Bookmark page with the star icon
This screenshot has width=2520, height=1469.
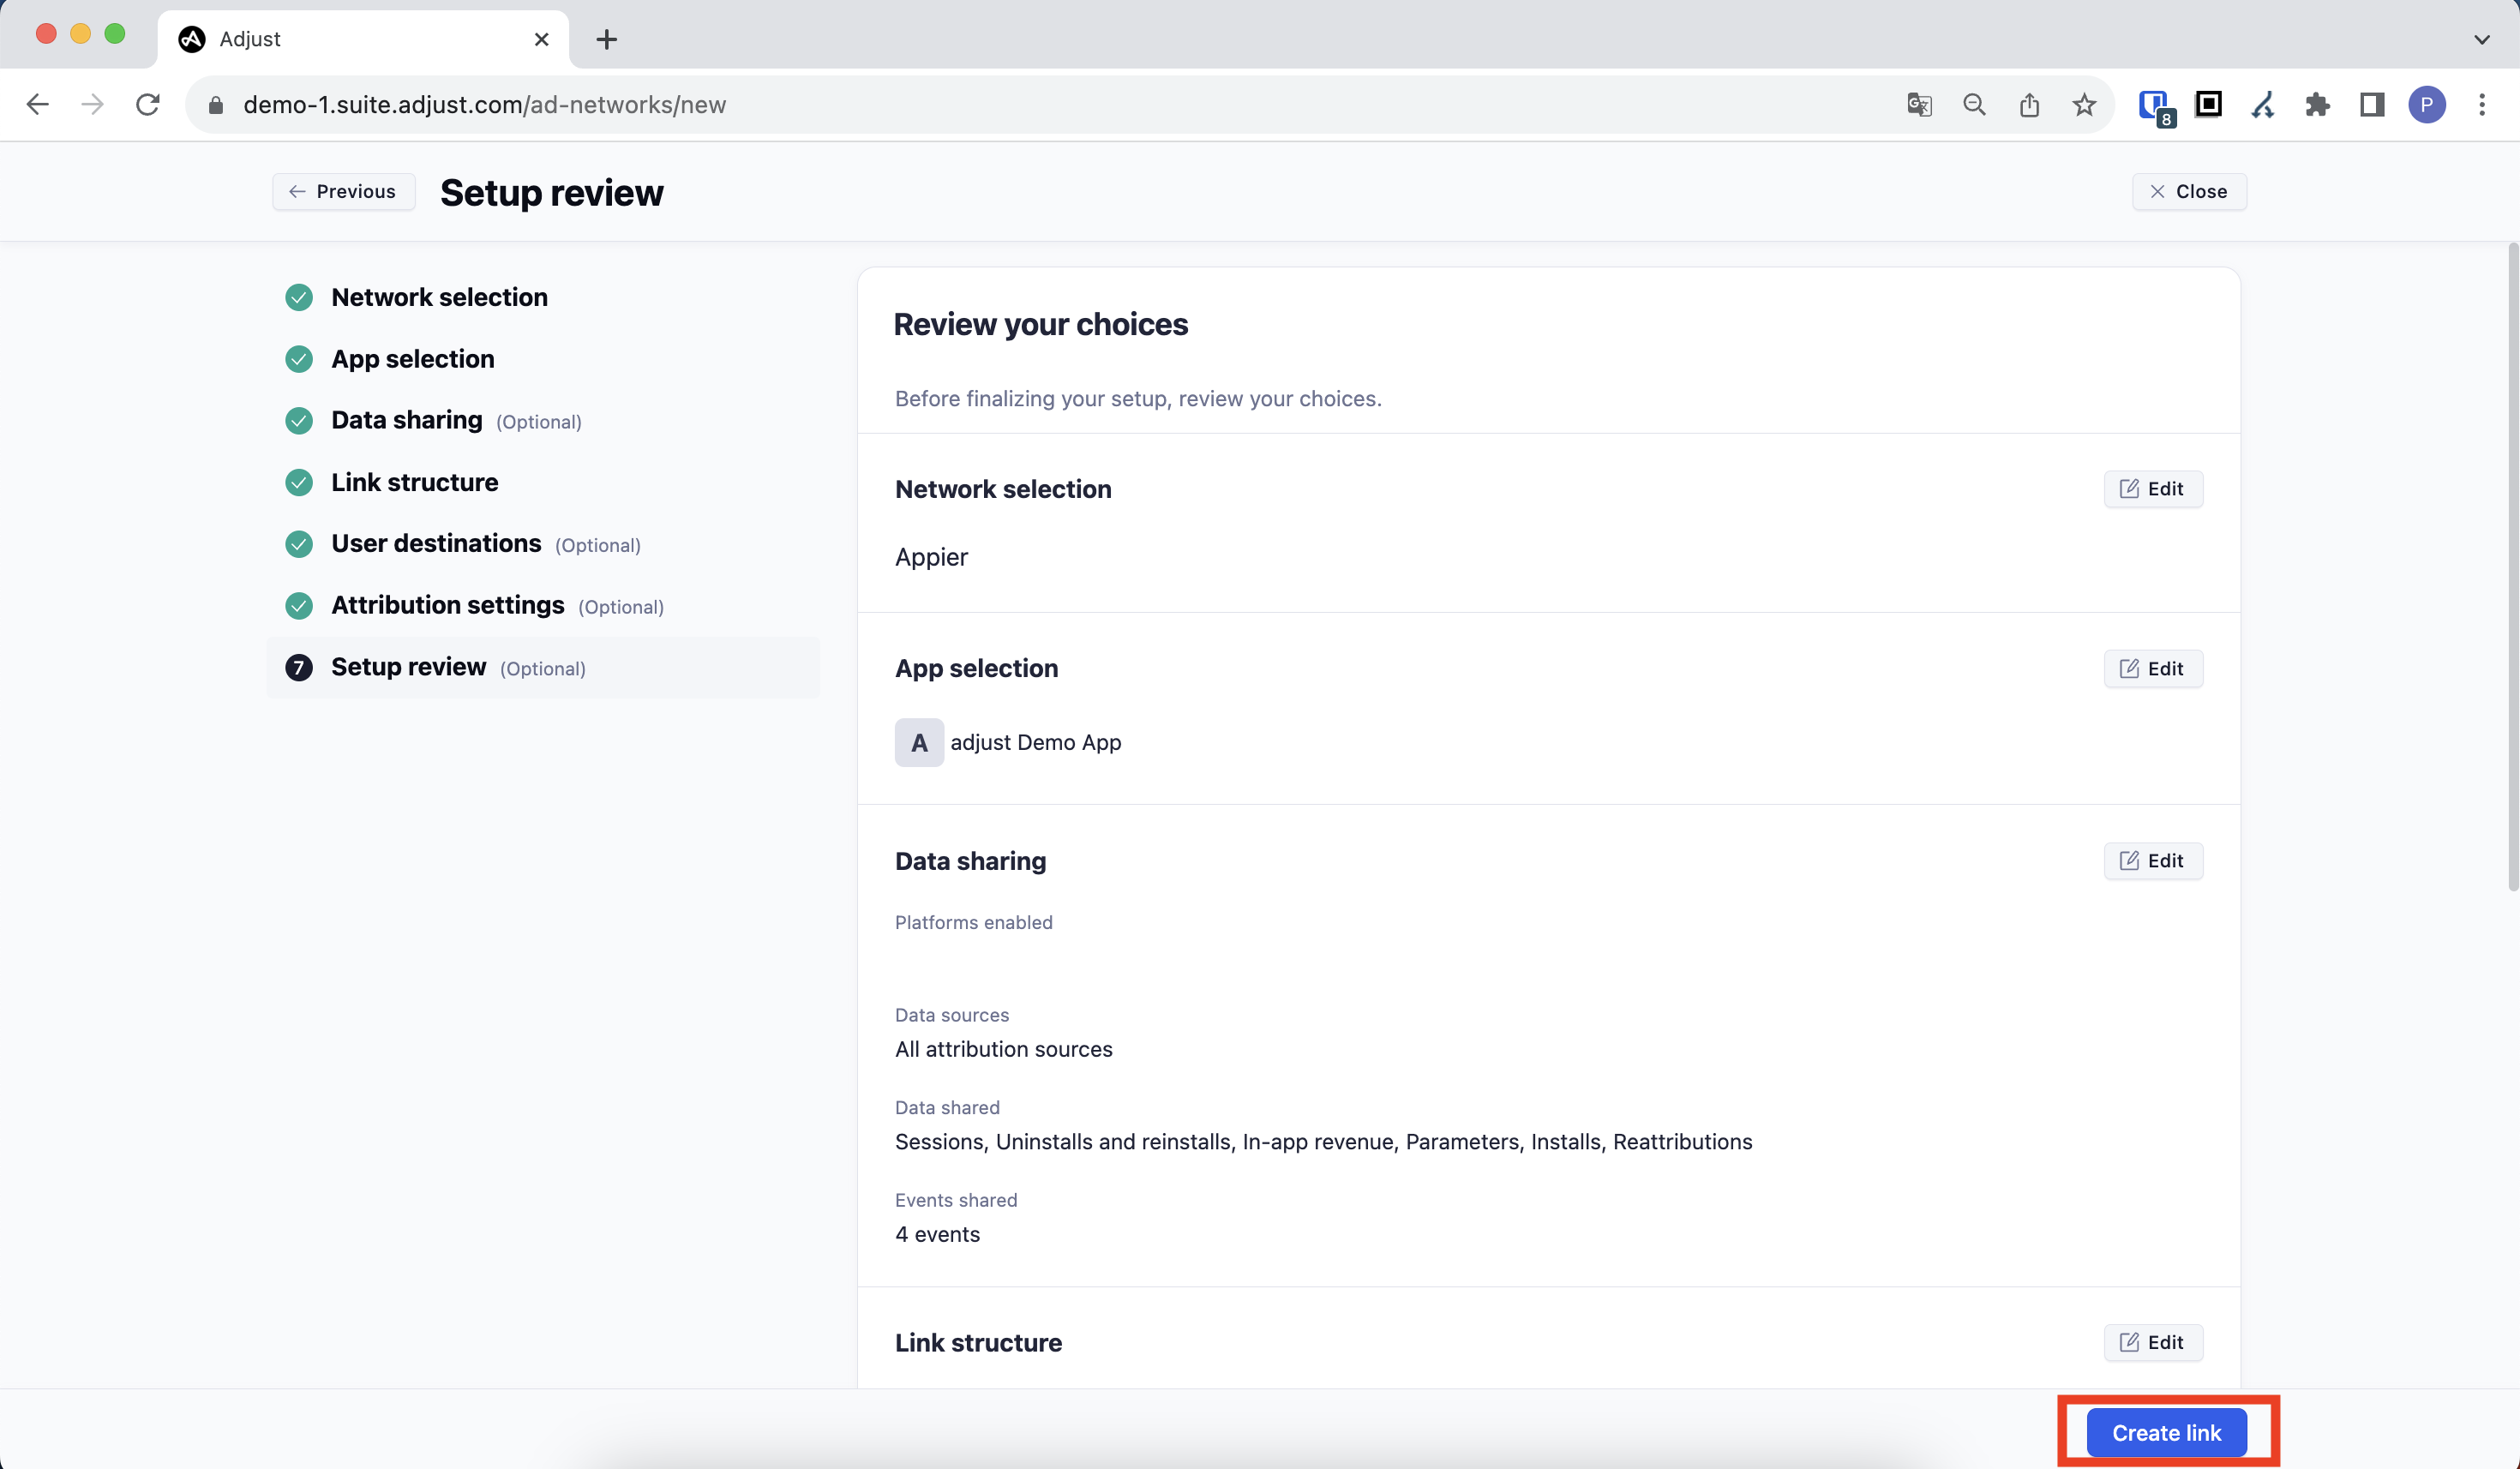coord(2084,105)
